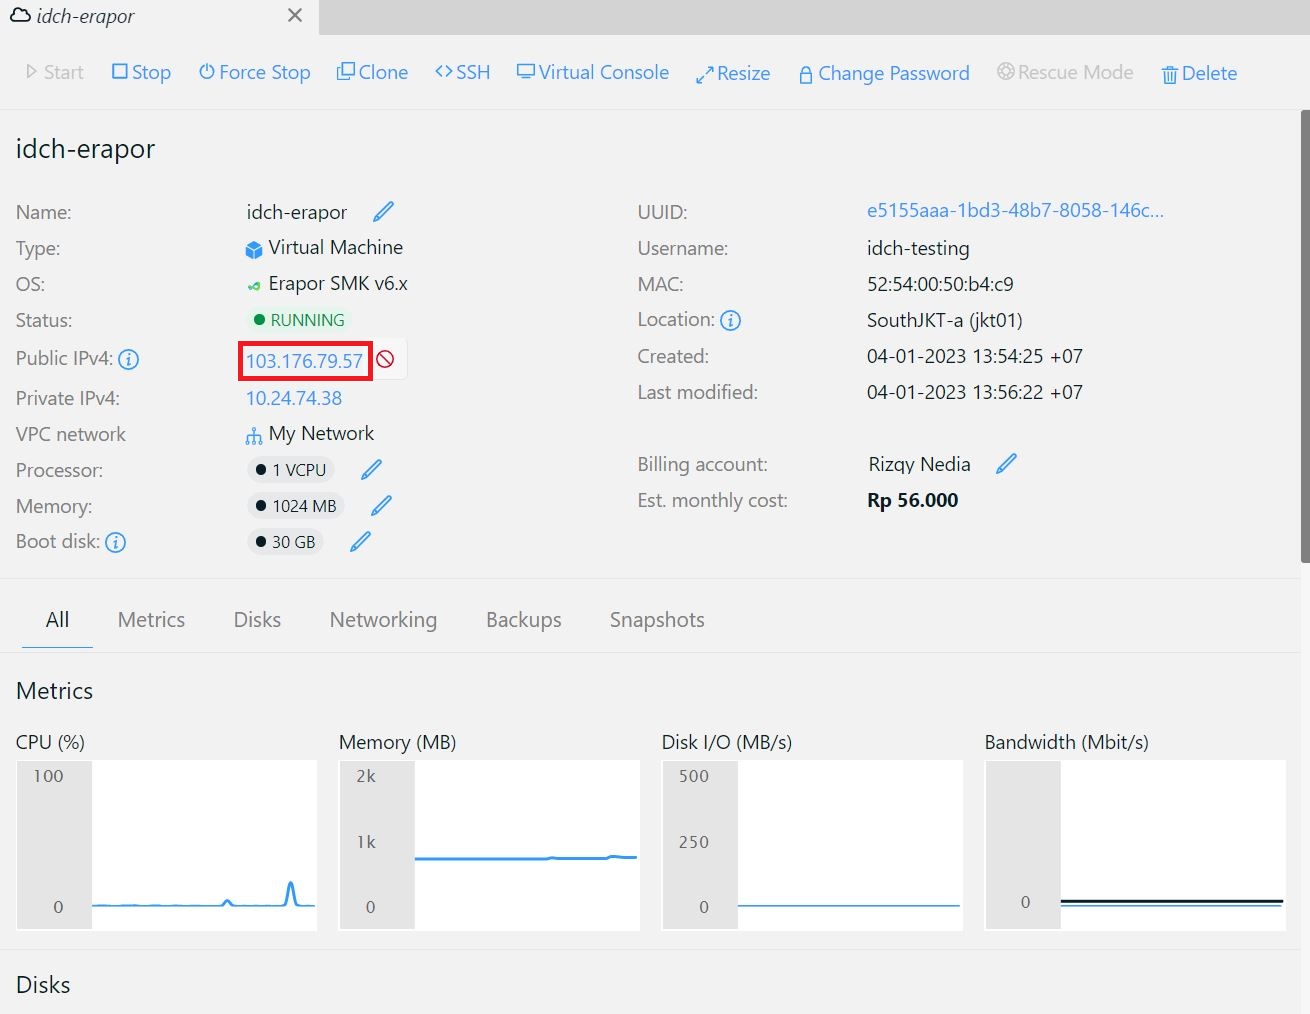Stop the virtual machine
1310x1014 pixels.
pyautogui.click(x=141, y=73)
